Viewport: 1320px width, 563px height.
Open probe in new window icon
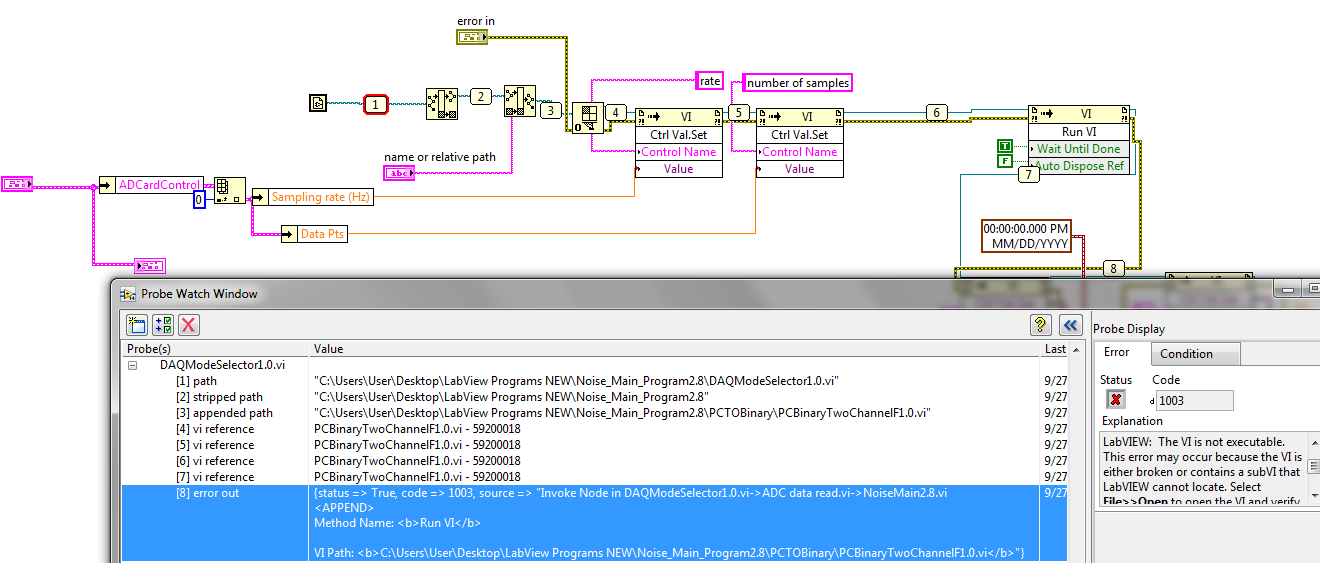pos(137,324)
